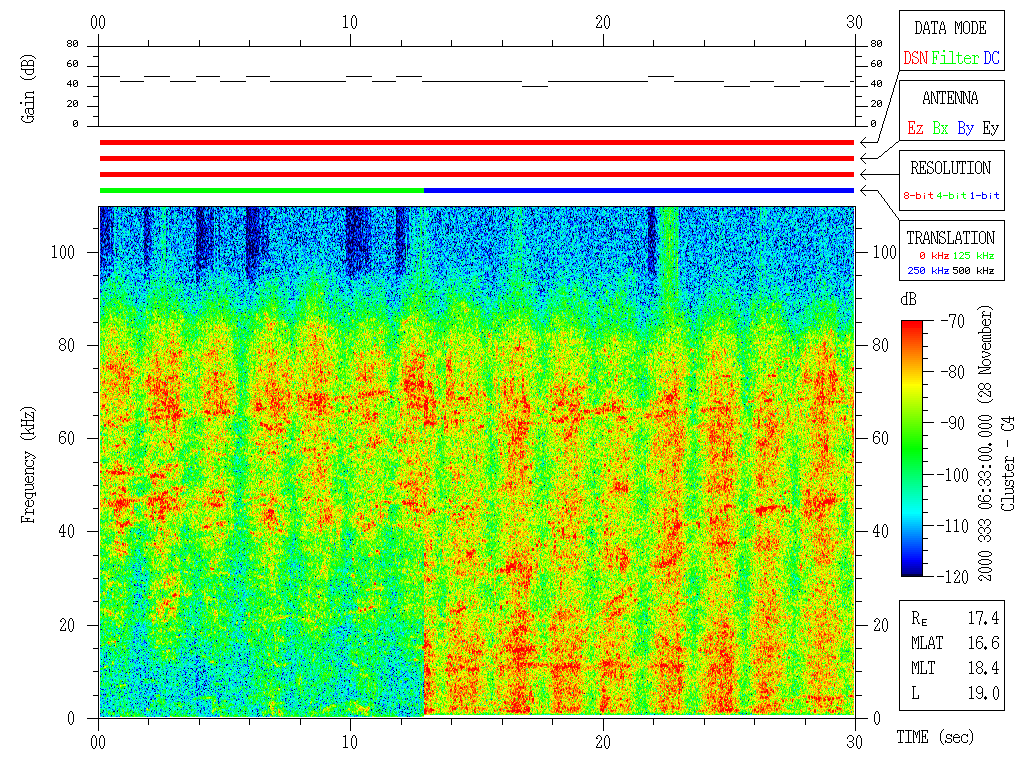1024x768 pixels.
Task: Choose the Ey antenna legend entry
Action: pyautogui.click(x=990, y=129)
